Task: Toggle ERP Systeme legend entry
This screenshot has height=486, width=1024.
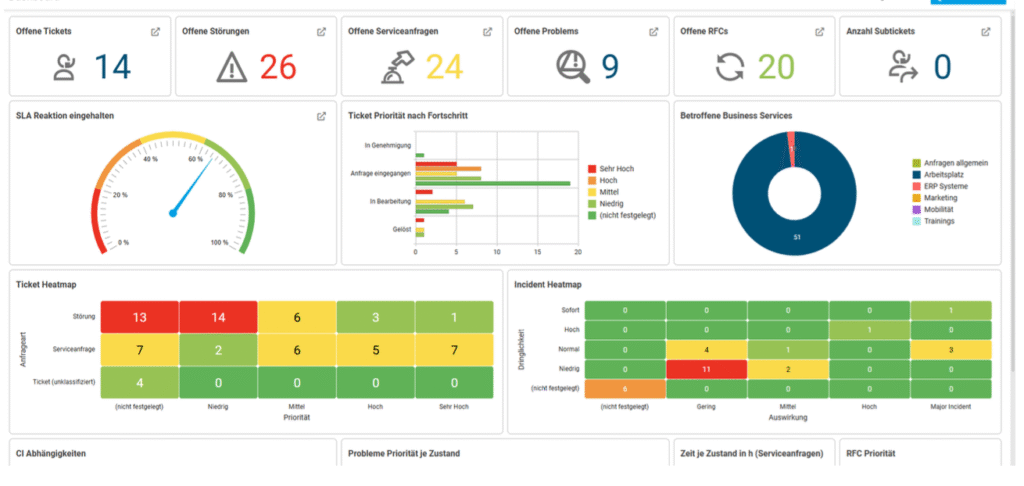Action: tap(940, 186)
